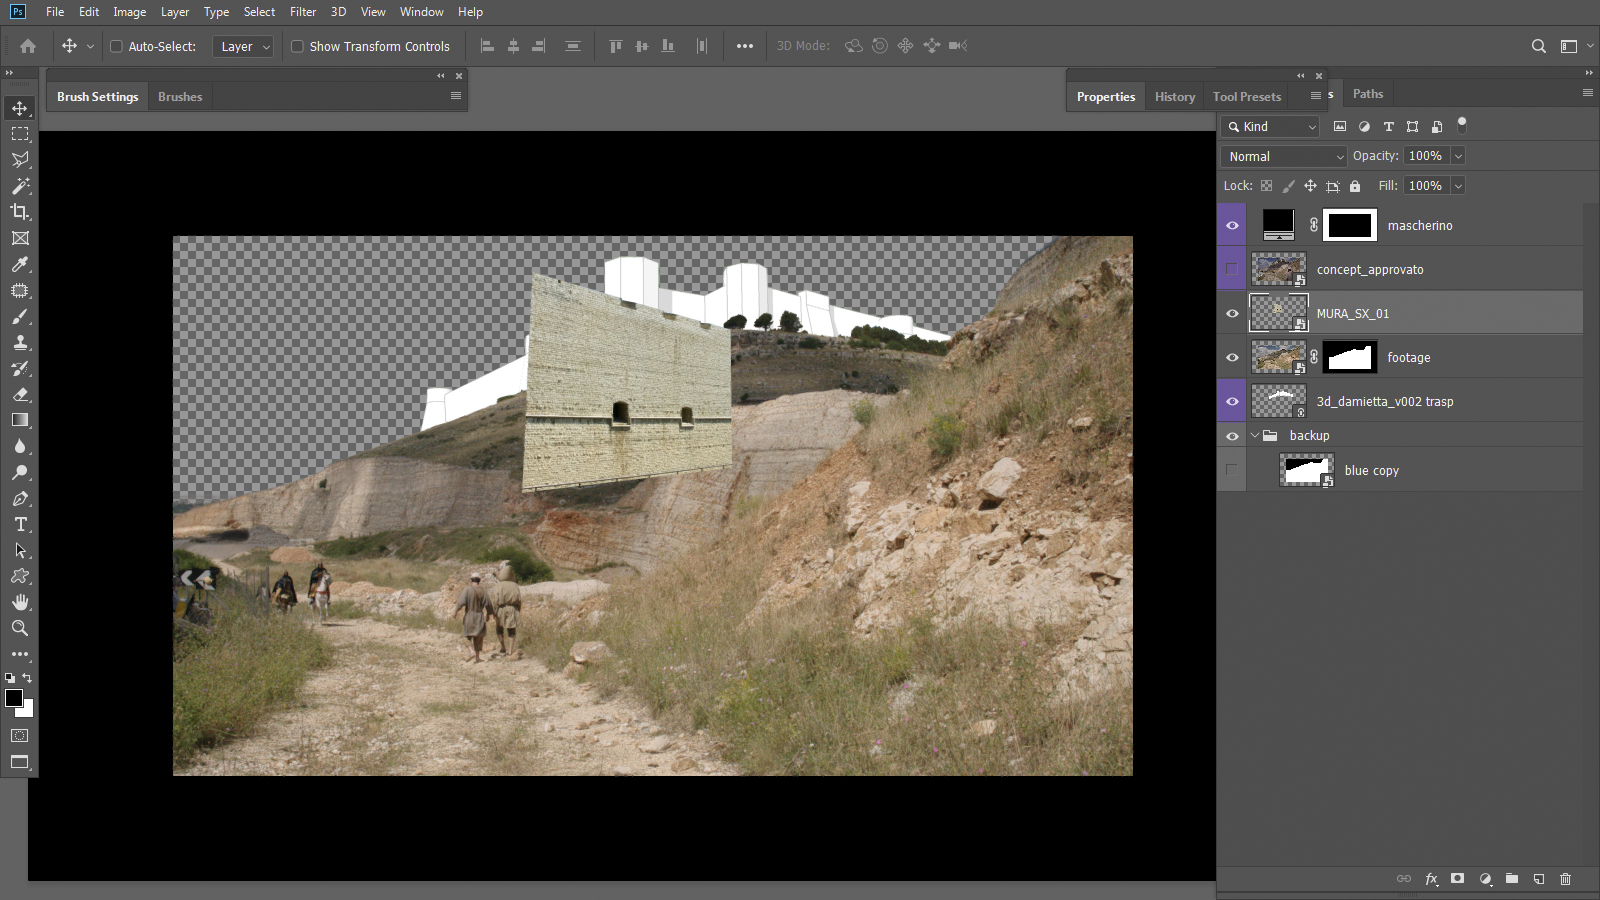Enable Show Transform Controls checkbox

point(297,46)
